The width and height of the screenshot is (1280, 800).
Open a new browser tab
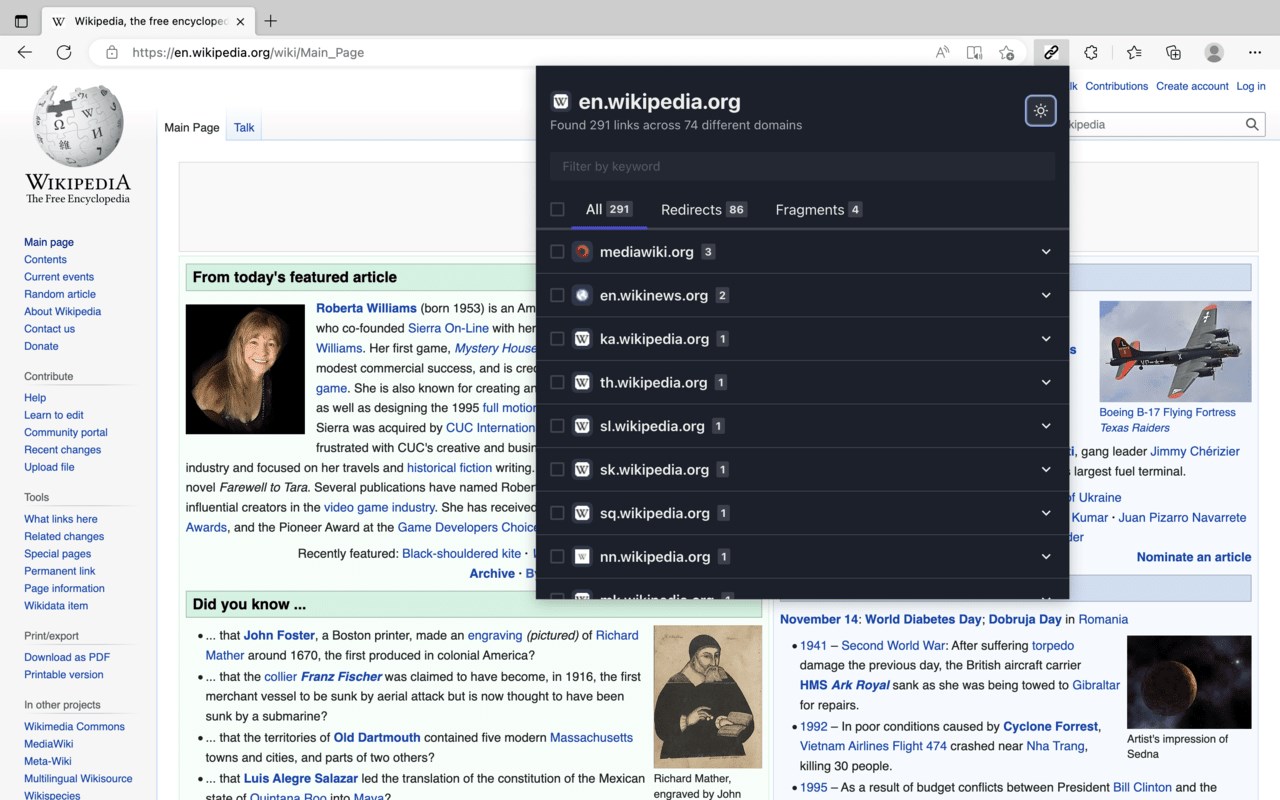(x=270, y=21)
